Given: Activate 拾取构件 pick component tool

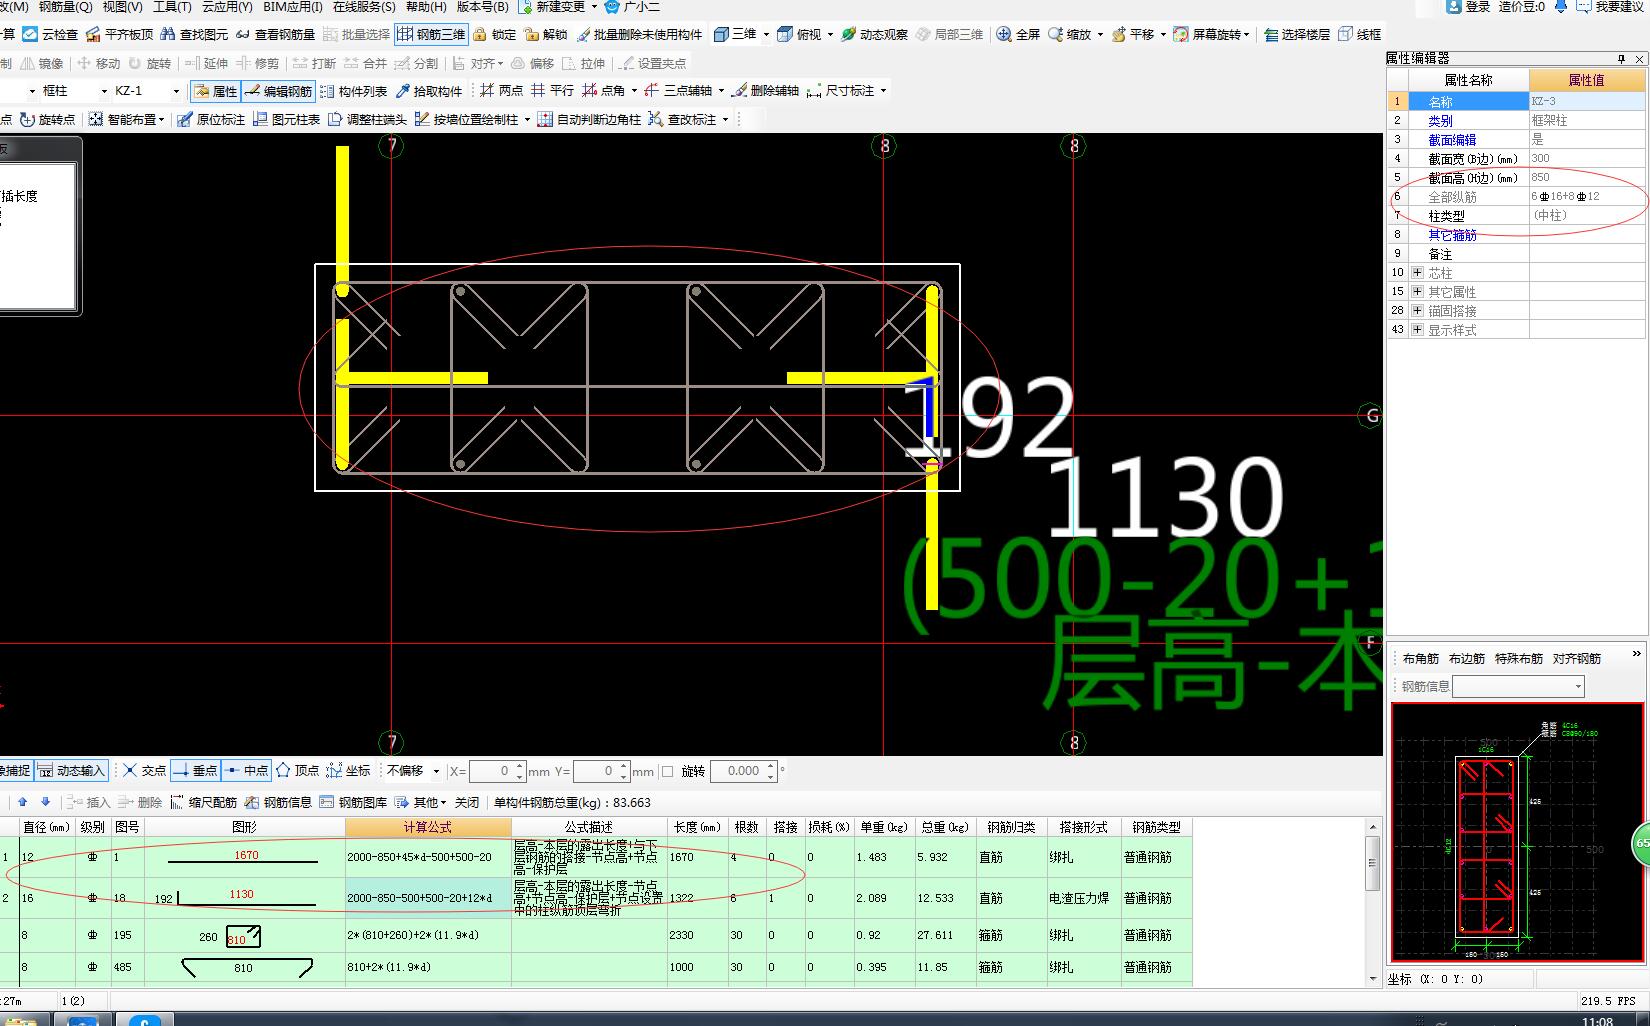Looking at the screenshot, I should (429, 91).
